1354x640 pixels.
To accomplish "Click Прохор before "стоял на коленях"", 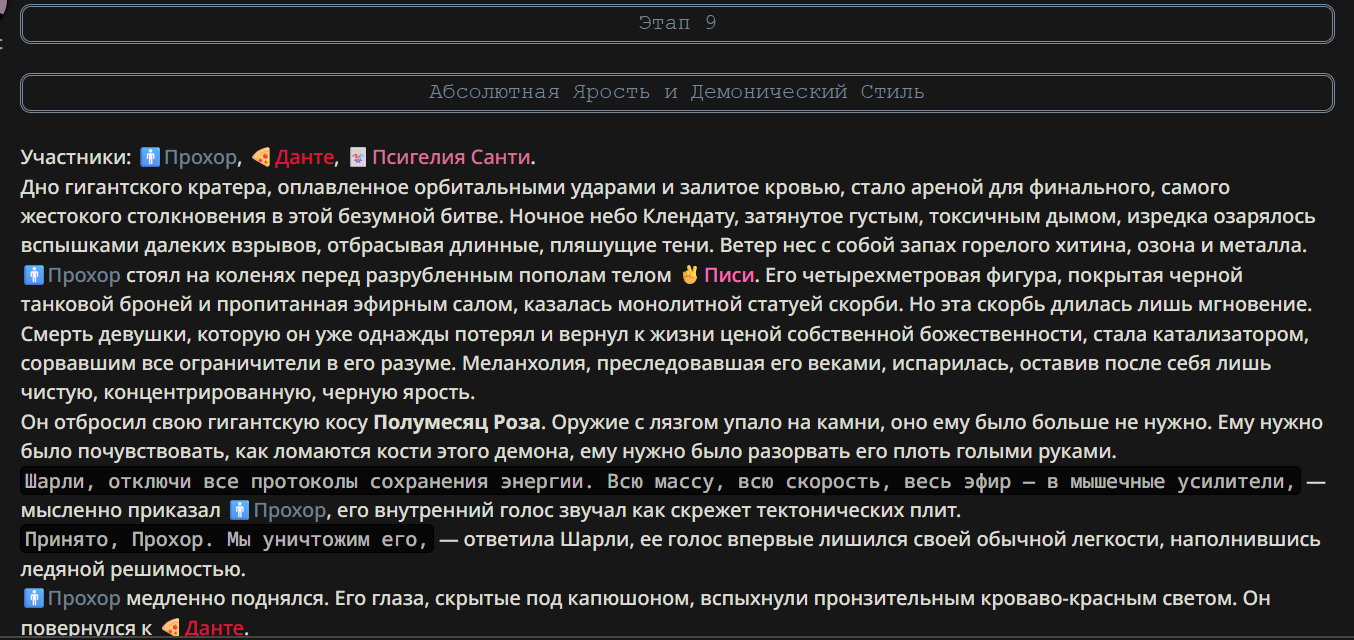I will [x=84, y=275].
